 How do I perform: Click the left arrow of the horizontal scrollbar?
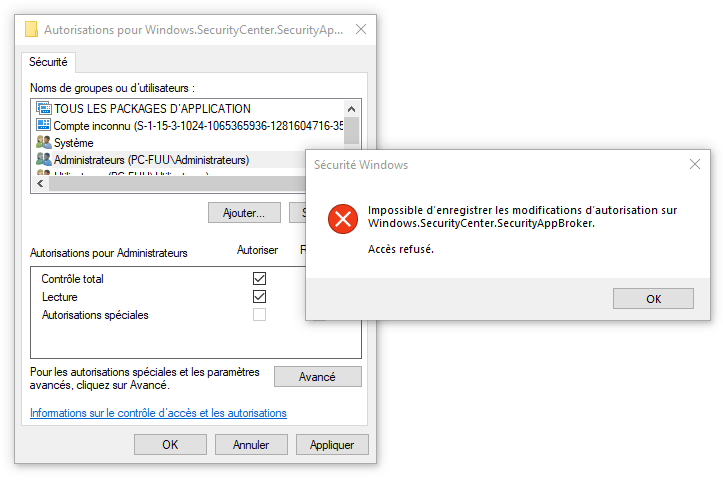[41, 183]
